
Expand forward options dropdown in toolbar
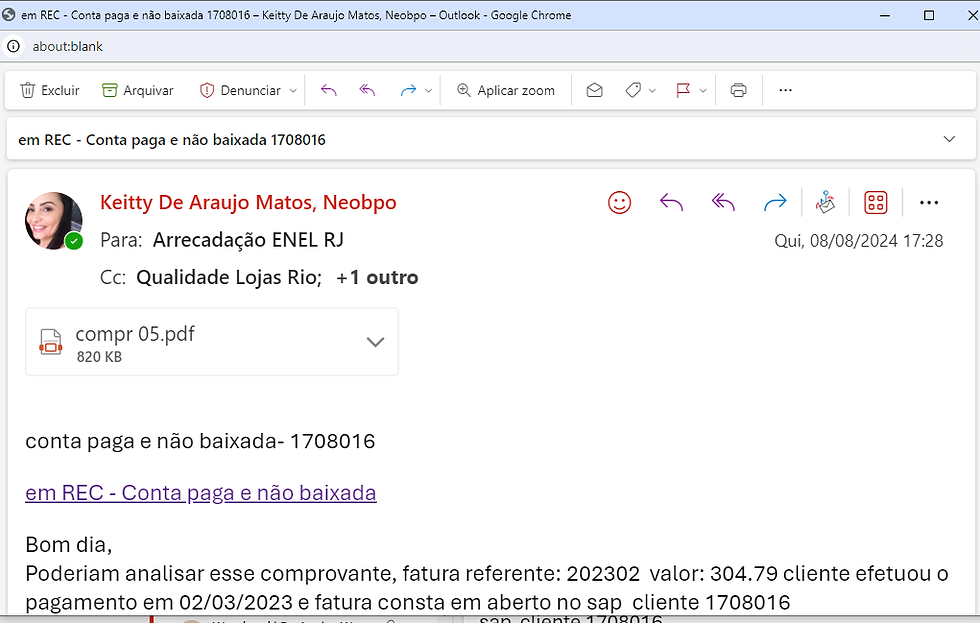click(429, 91)
